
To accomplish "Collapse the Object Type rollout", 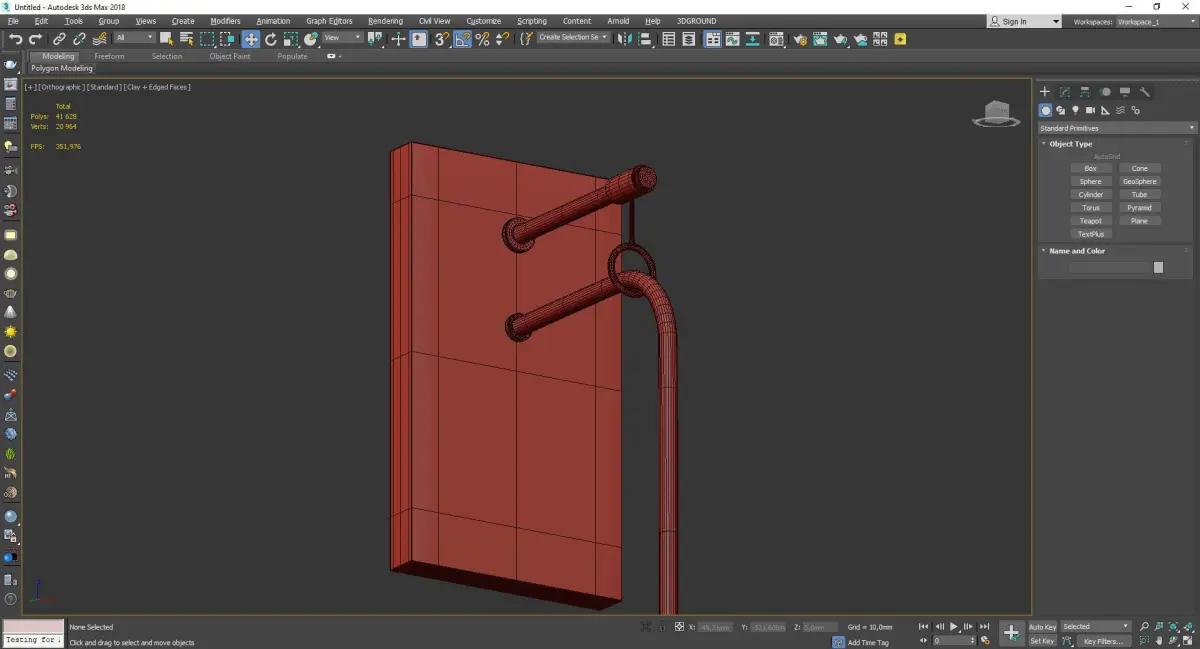I will (1070, 144).
